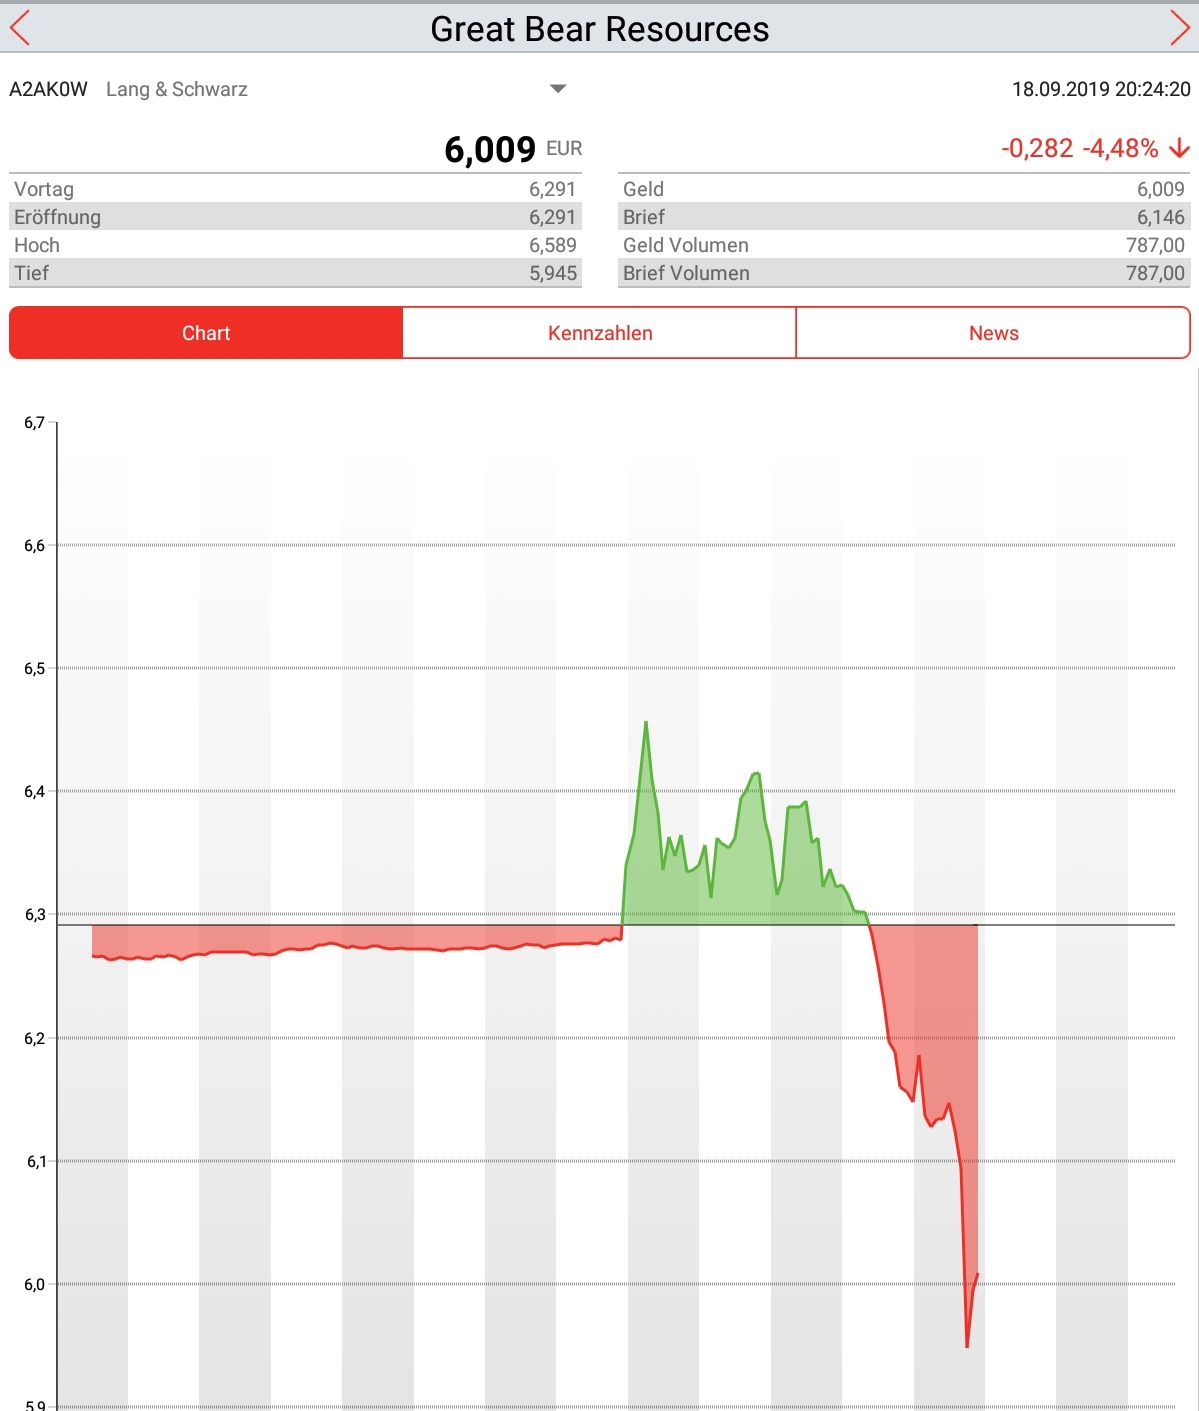Image resolution: width=1199 pixels, height=1411 pixels.
Task: Click the Brief Volumen label
Action: pyautogui.click(x=686, y=273)
